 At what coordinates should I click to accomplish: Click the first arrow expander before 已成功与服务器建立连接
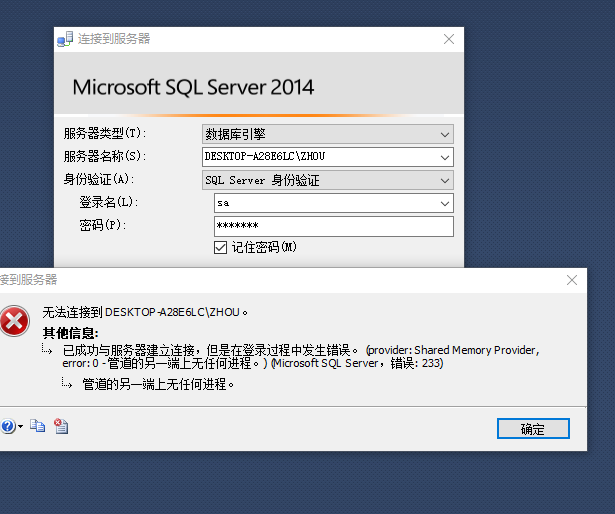tap(47, 349)
